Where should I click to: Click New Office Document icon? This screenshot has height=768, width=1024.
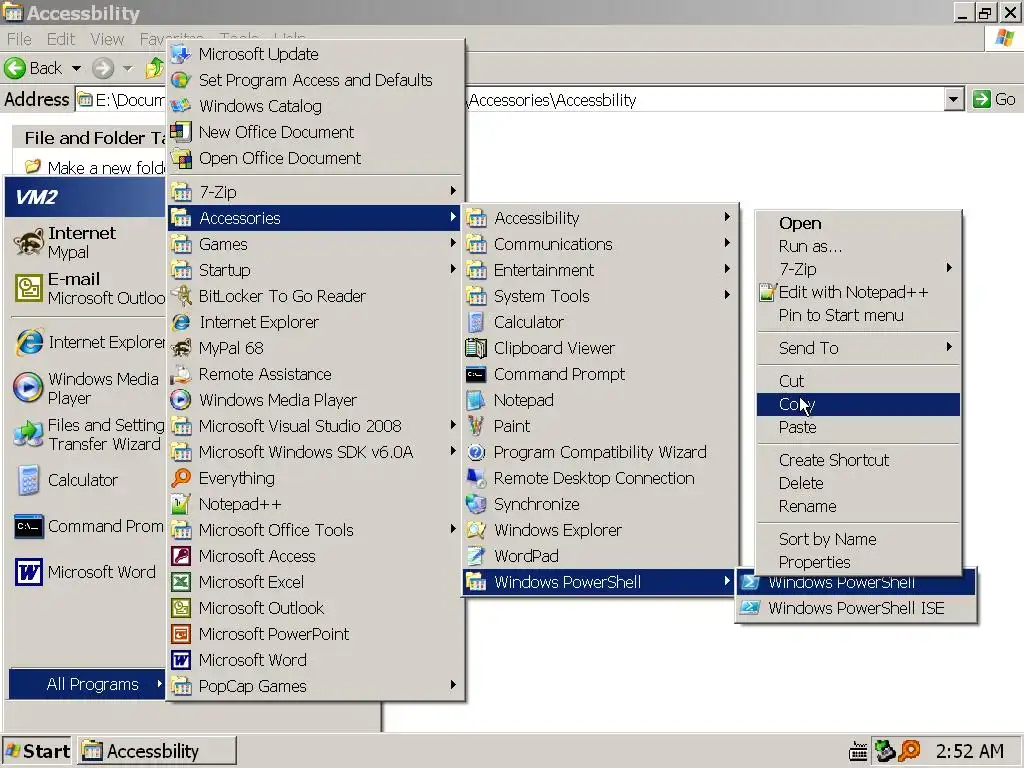180,132
